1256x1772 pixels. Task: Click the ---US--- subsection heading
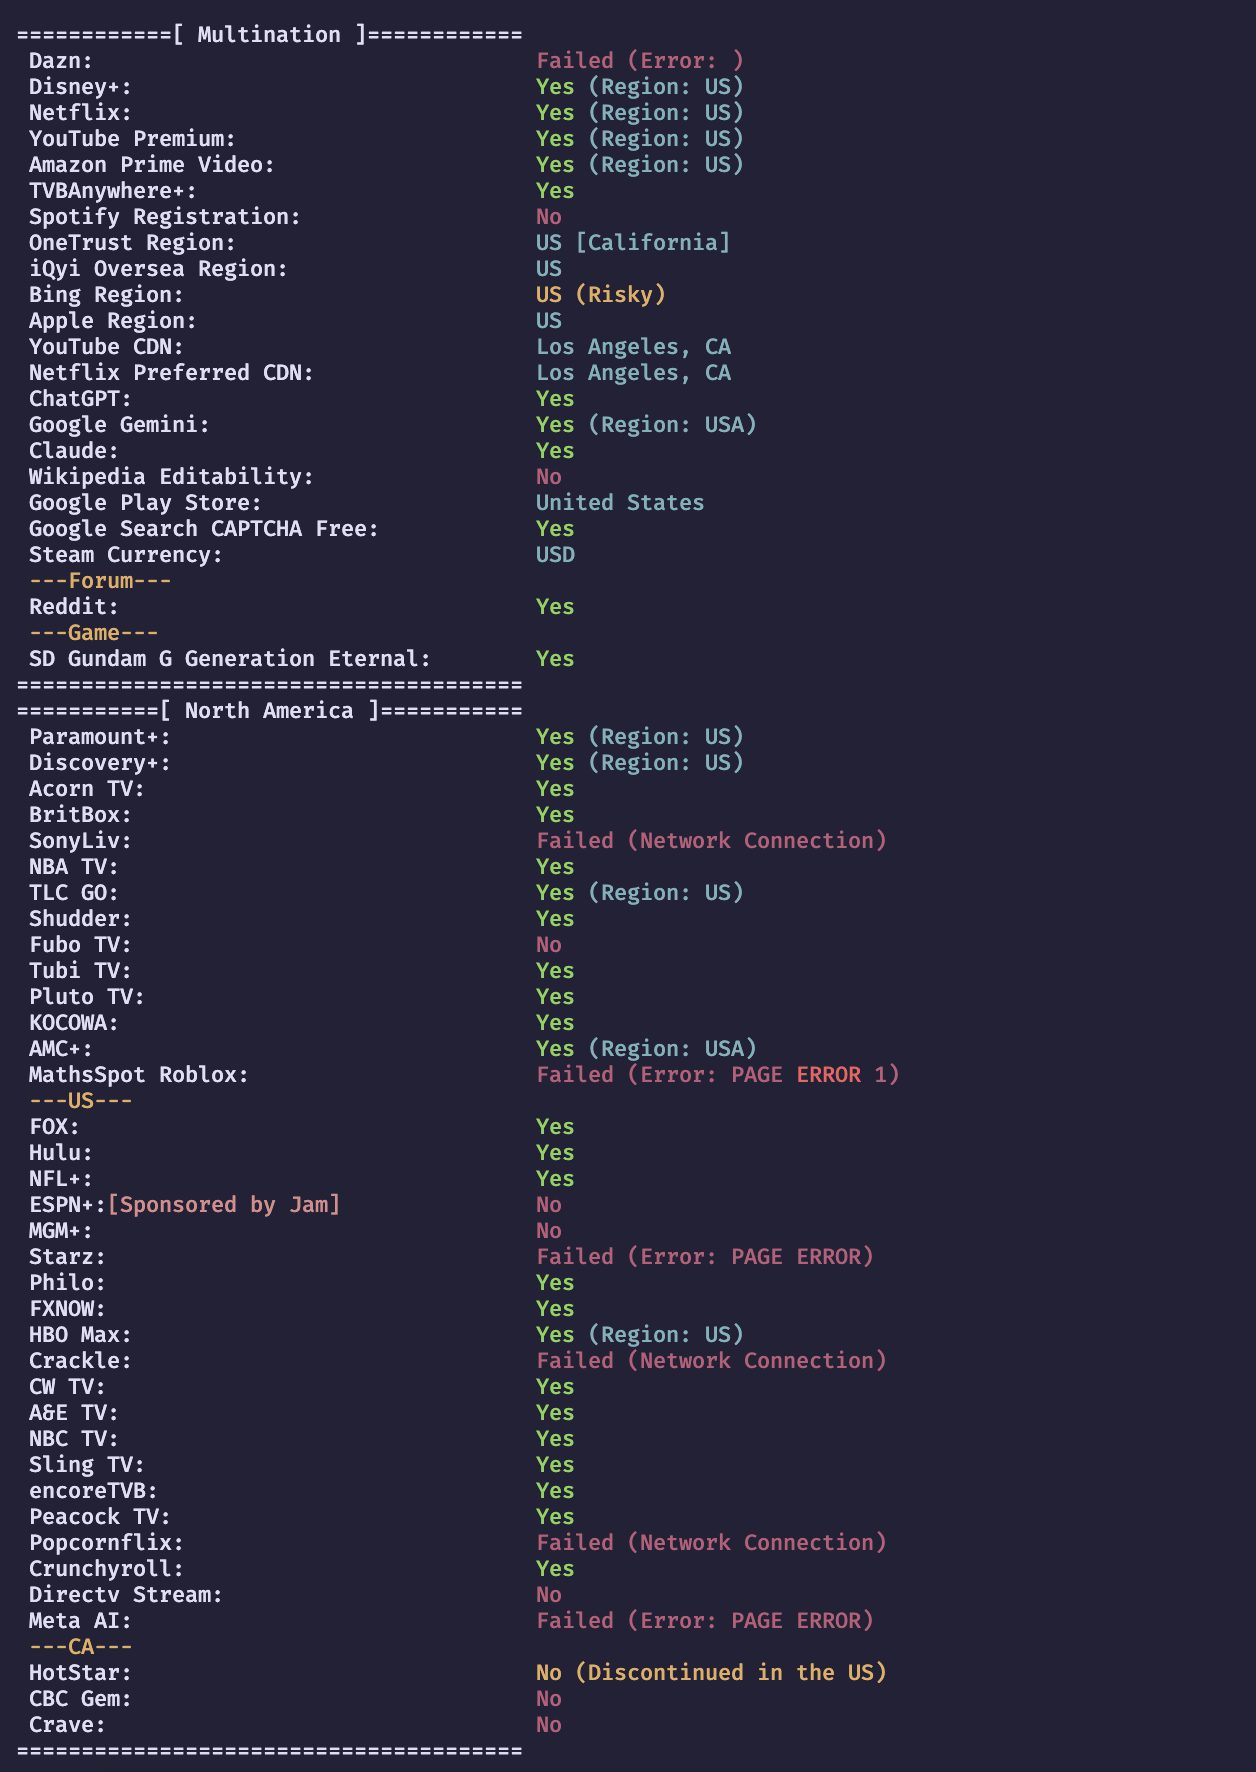pos(81,1101)
